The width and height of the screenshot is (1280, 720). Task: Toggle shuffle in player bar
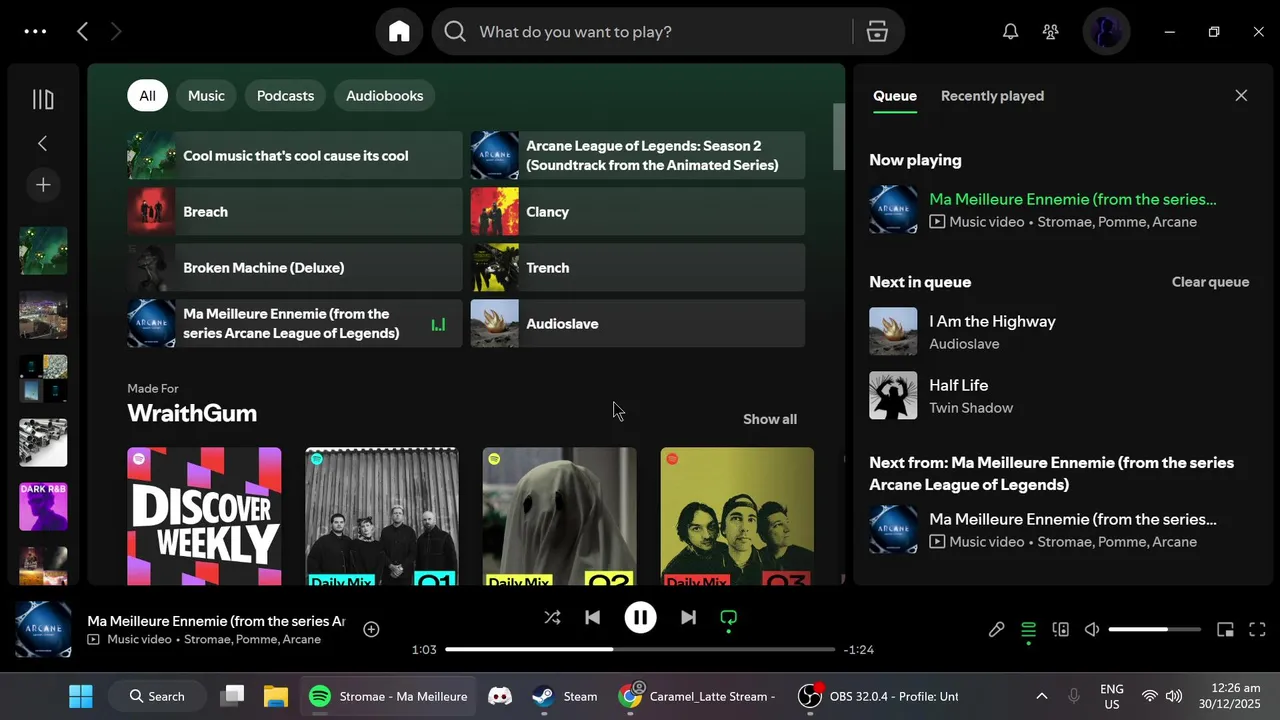(x=552, y=618)
